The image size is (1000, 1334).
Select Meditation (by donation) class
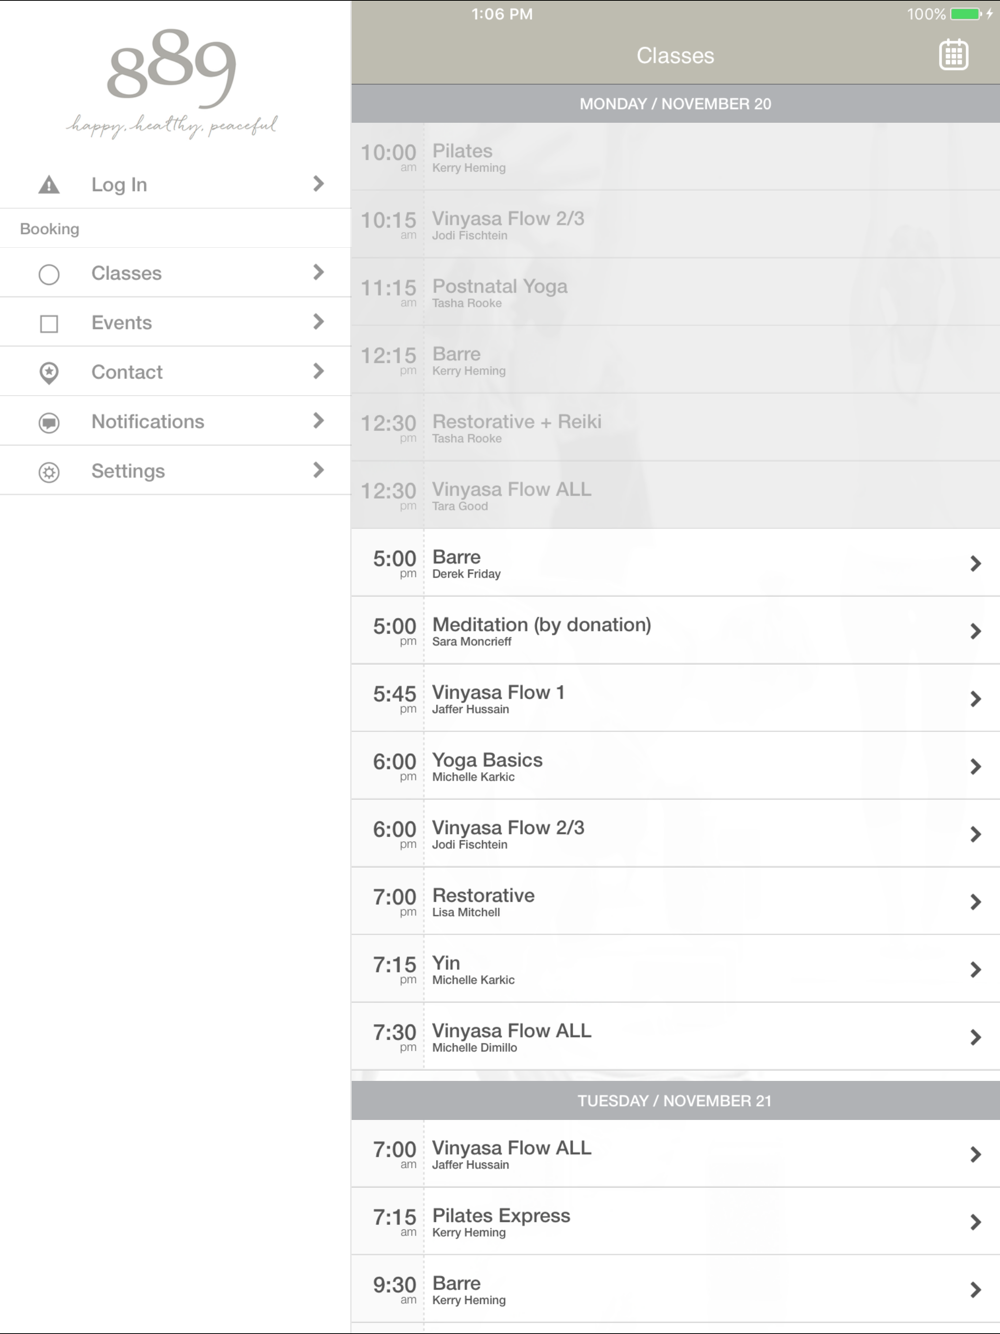coord(675,631)
